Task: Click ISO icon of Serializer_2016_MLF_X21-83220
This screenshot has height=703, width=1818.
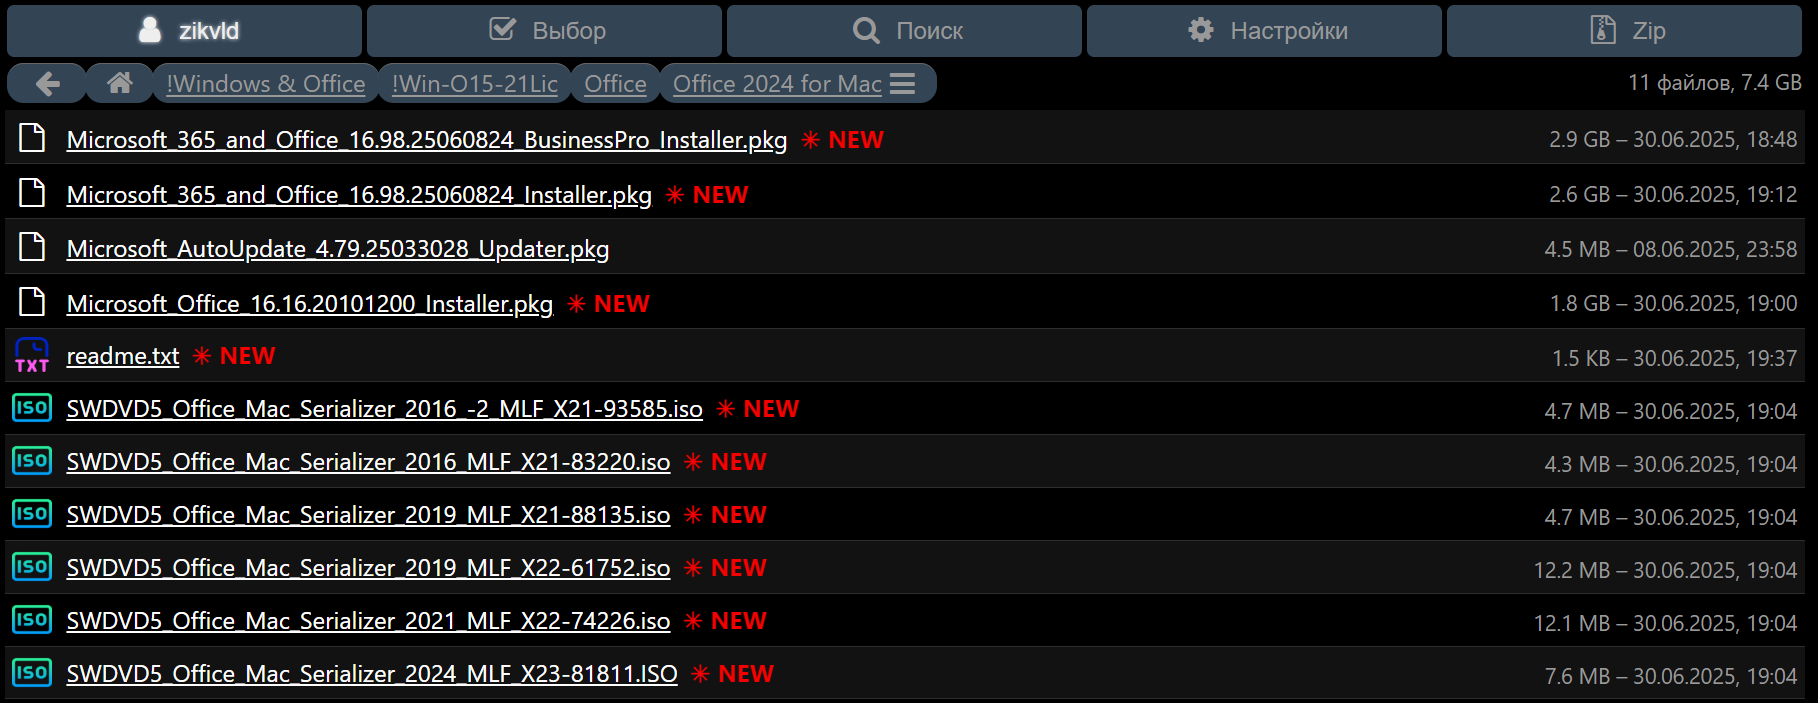Action: pos(32,461)
